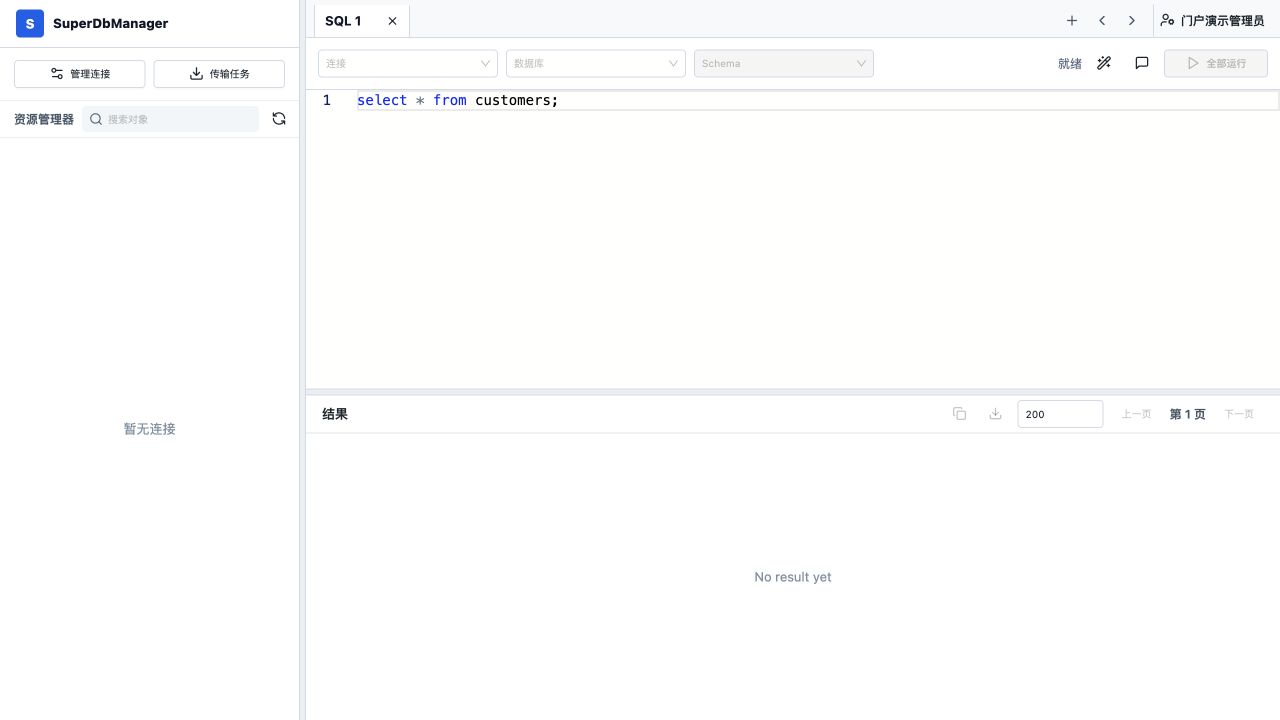Viewport: 1280px width, 720px height.
Task: Go to next page (下一页)
Action: pos(1239,414)
